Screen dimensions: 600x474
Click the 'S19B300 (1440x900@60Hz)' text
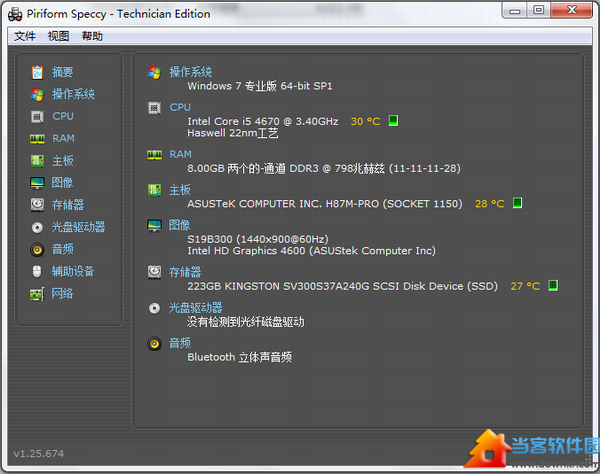tap(258, 239)
